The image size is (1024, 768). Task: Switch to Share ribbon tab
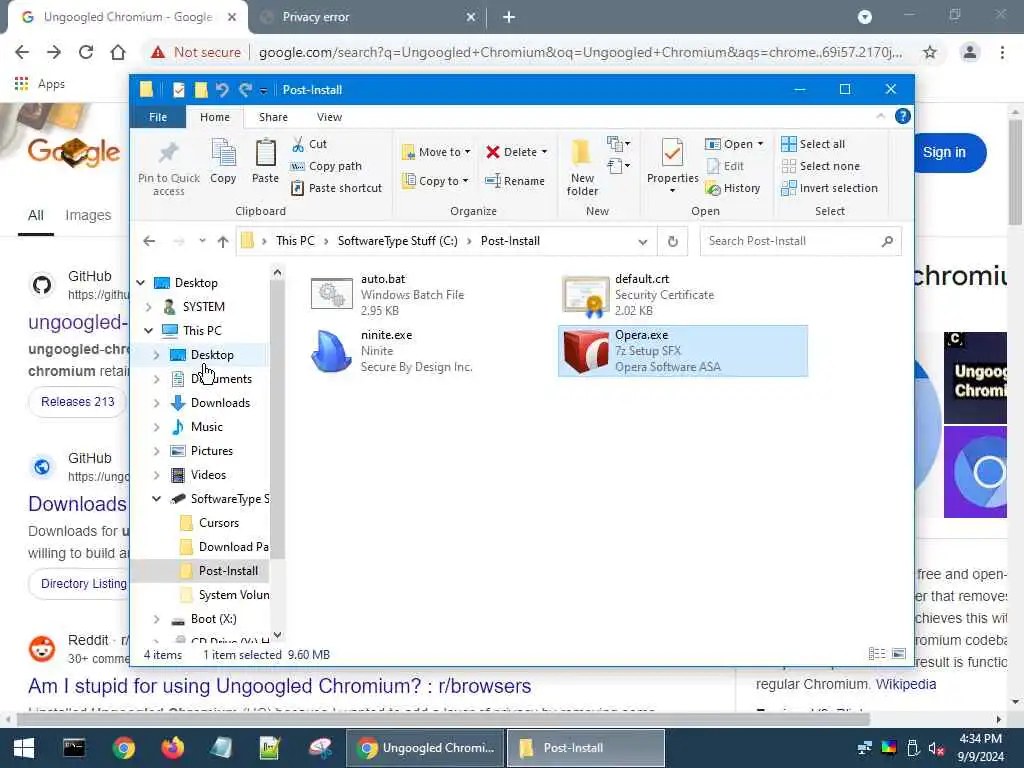[273, 117]
